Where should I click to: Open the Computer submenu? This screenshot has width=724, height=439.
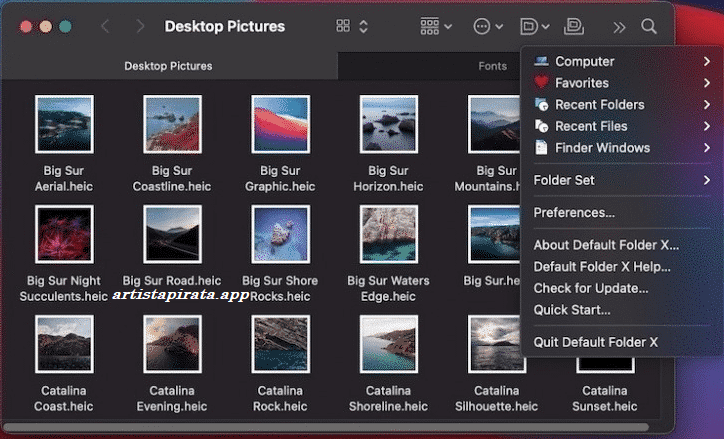tap(621, 61)
